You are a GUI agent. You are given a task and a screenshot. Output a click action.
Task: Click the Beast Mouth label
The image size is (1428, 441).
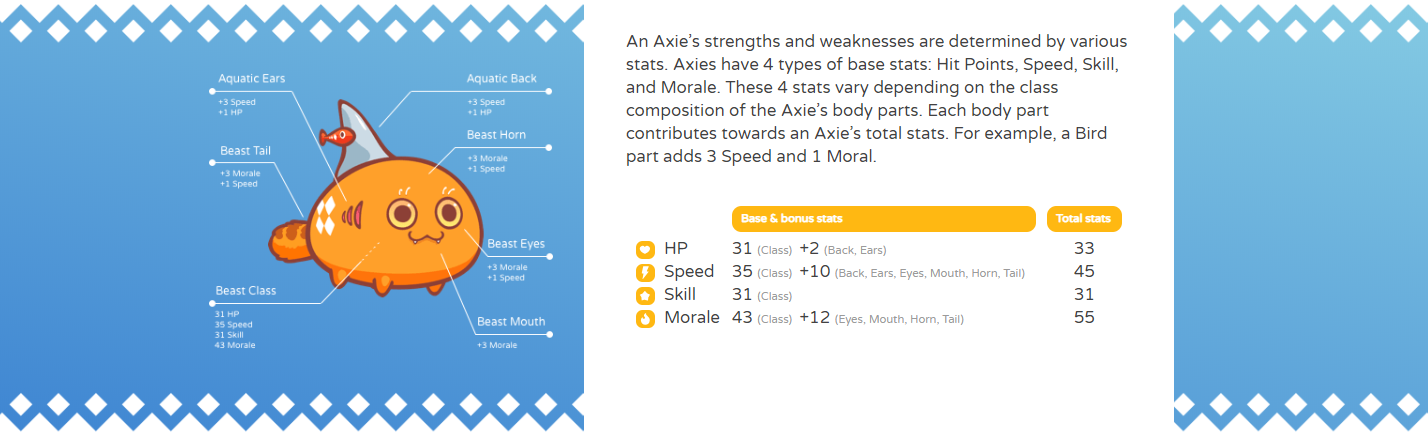coord(511,322)
